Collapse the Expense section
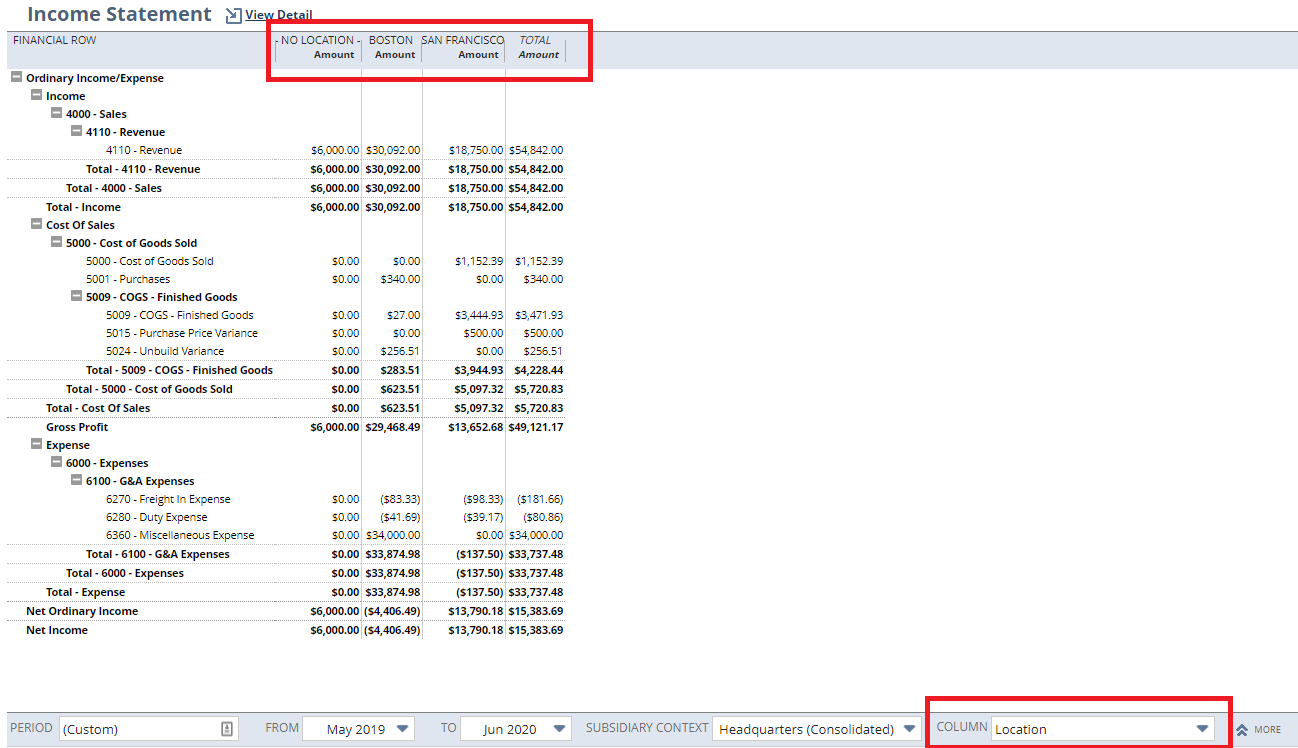 click(36, 444)
